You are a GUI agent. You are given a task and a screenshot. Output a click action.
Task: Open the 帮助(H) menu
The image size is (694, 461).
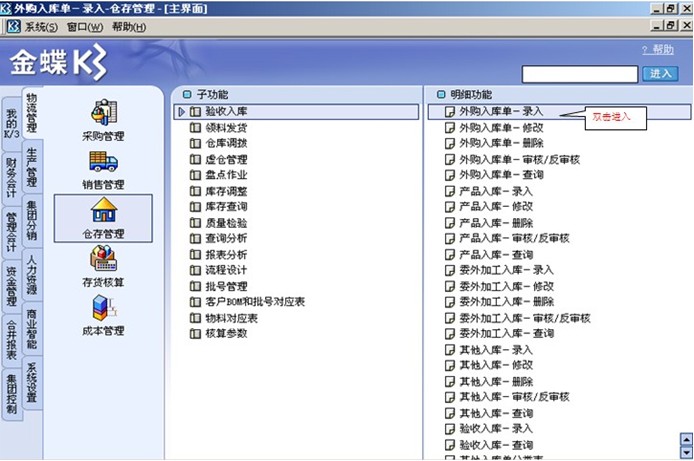pos(129,27)
